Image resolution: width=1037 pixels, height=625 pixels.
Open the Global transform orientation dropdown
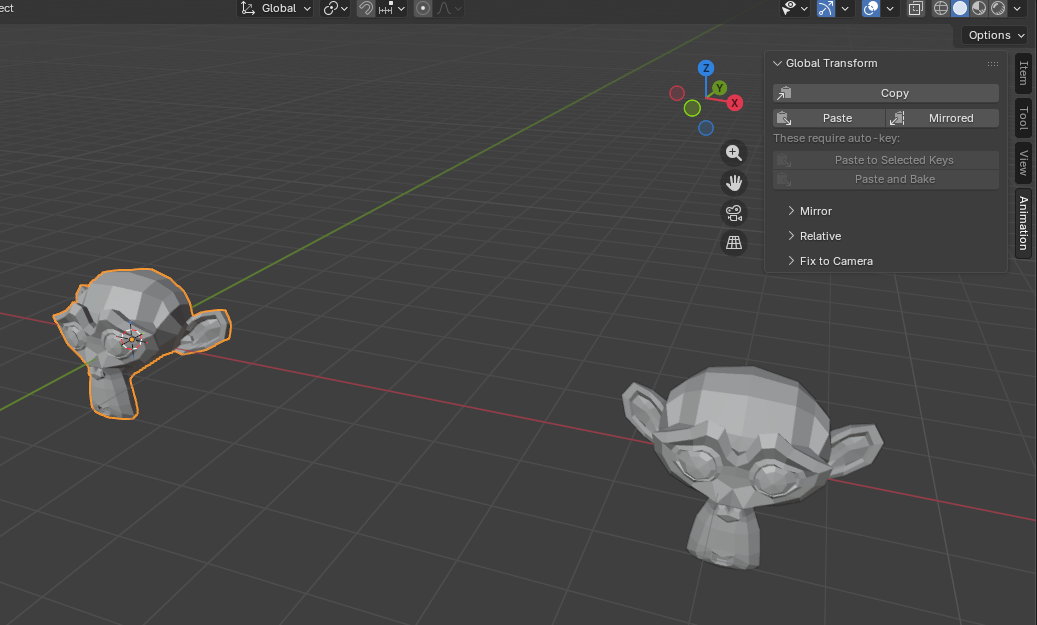tap(275, 9)
